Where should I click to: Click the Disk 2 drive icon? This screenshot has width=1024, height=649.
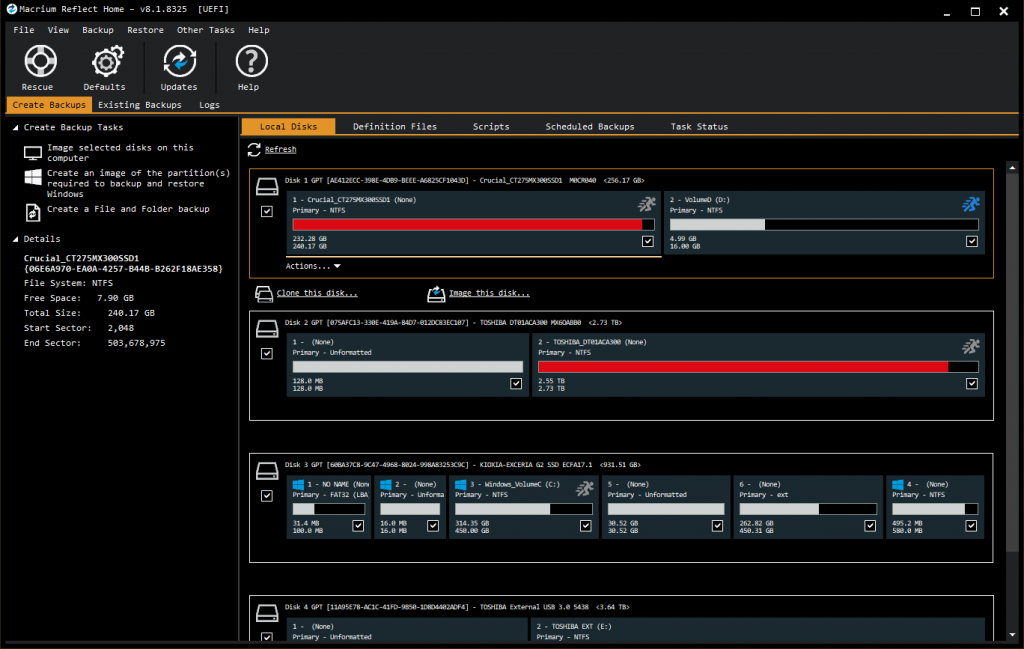267,329
